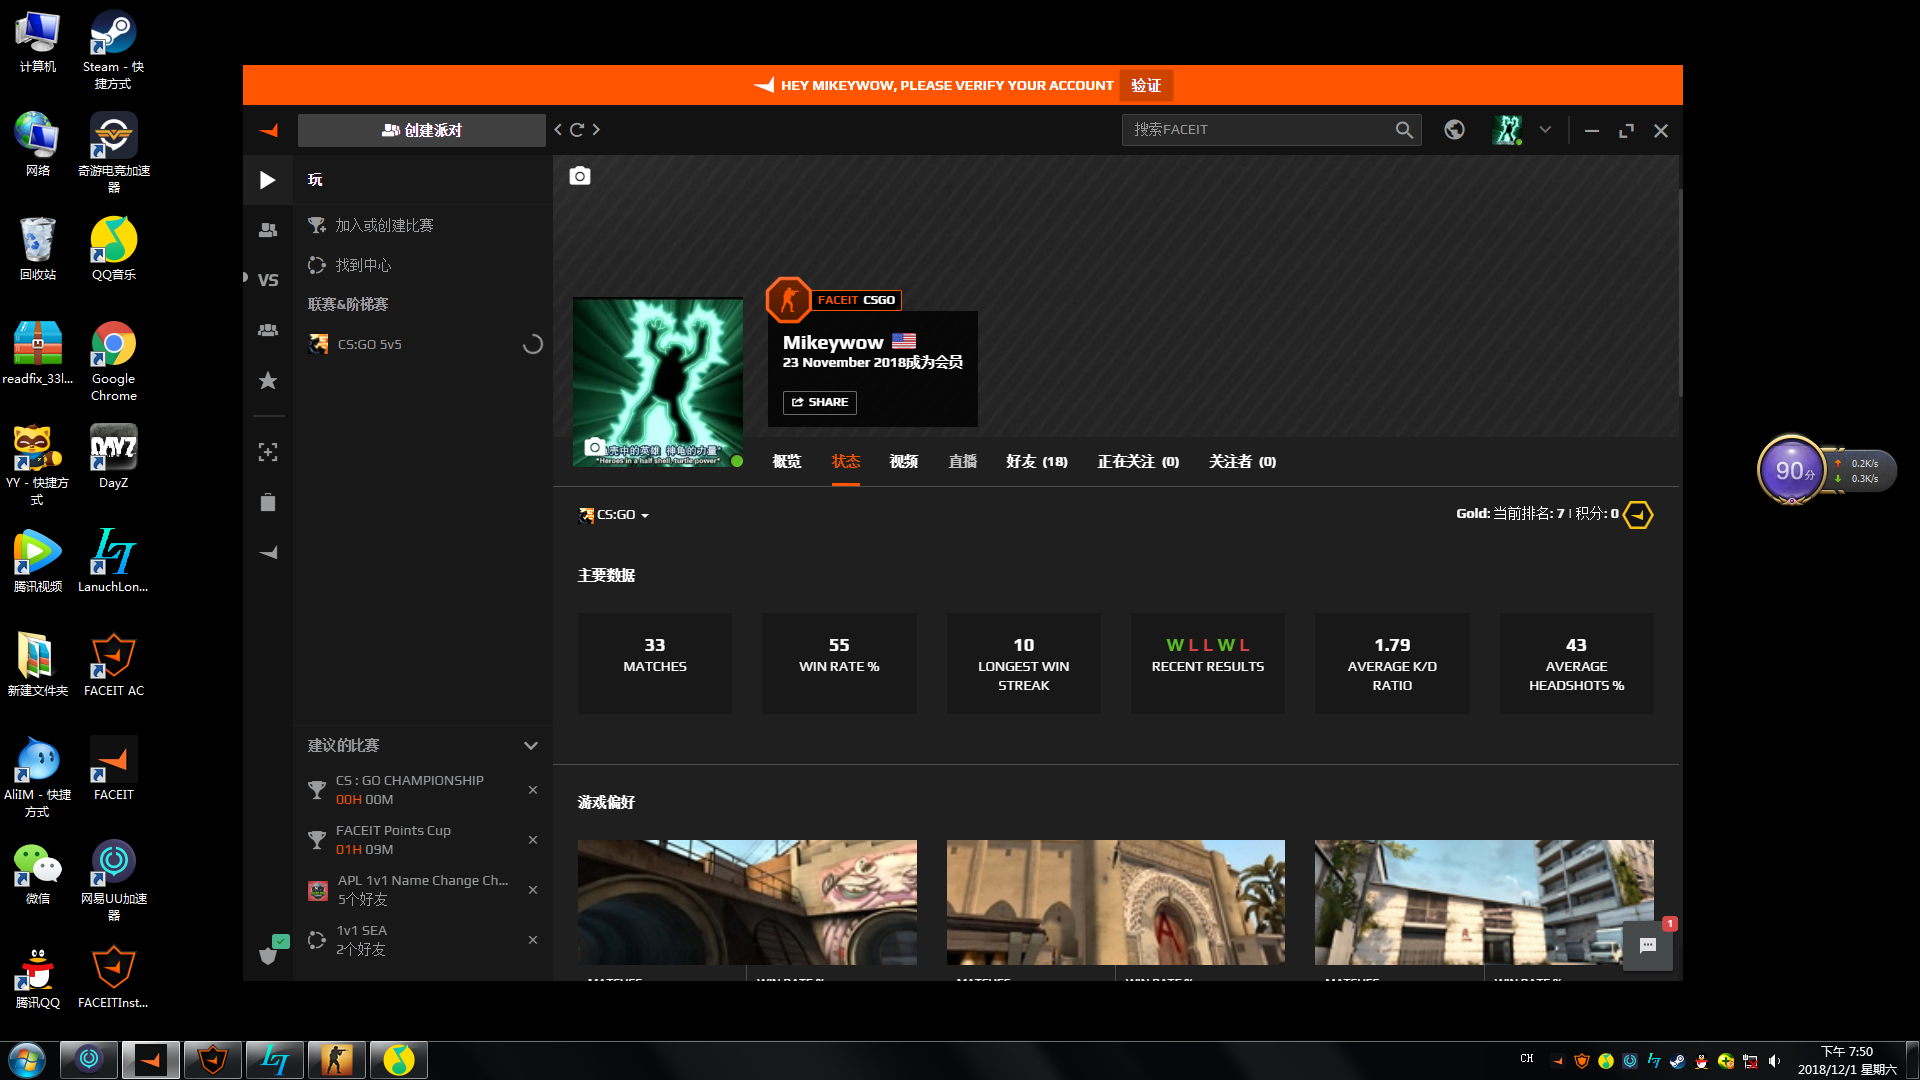Open the Google Chrome desktop shortcut
Screen dimensions: 1920x1080
click(114, 362)
